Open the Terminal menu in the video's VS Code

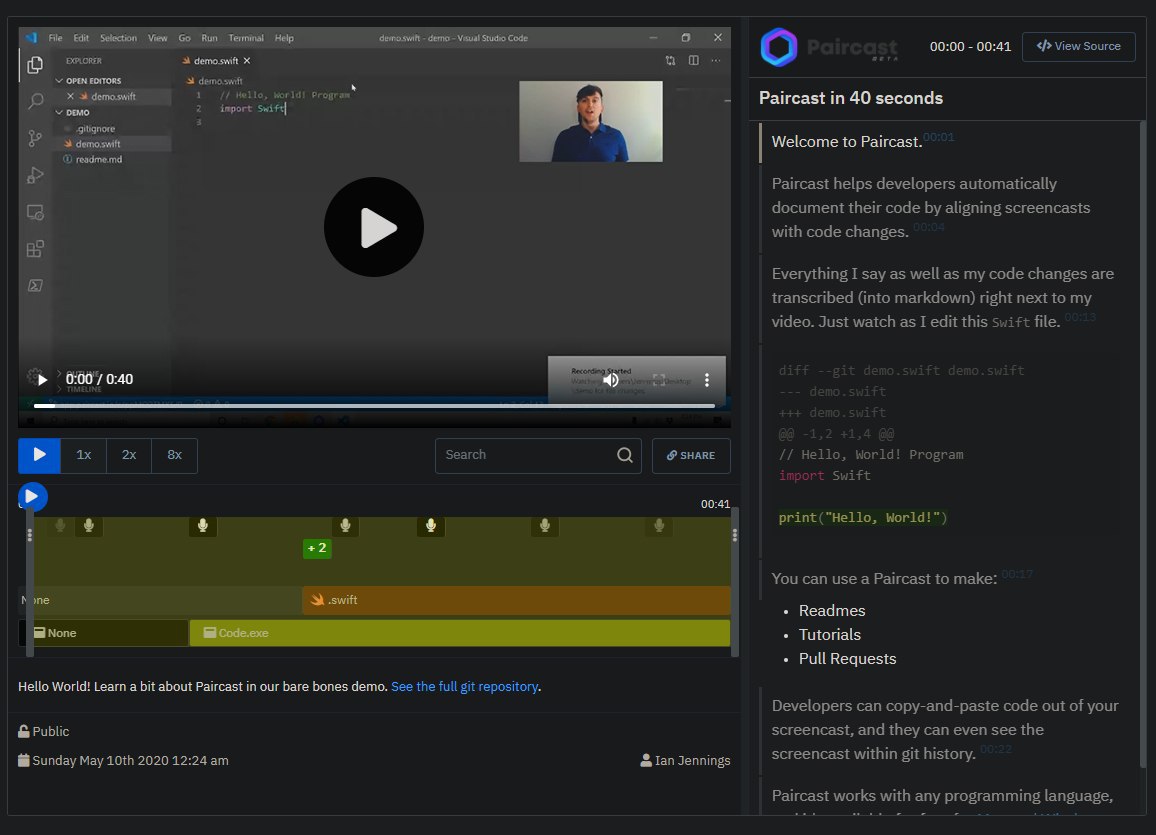coord(246,38)
